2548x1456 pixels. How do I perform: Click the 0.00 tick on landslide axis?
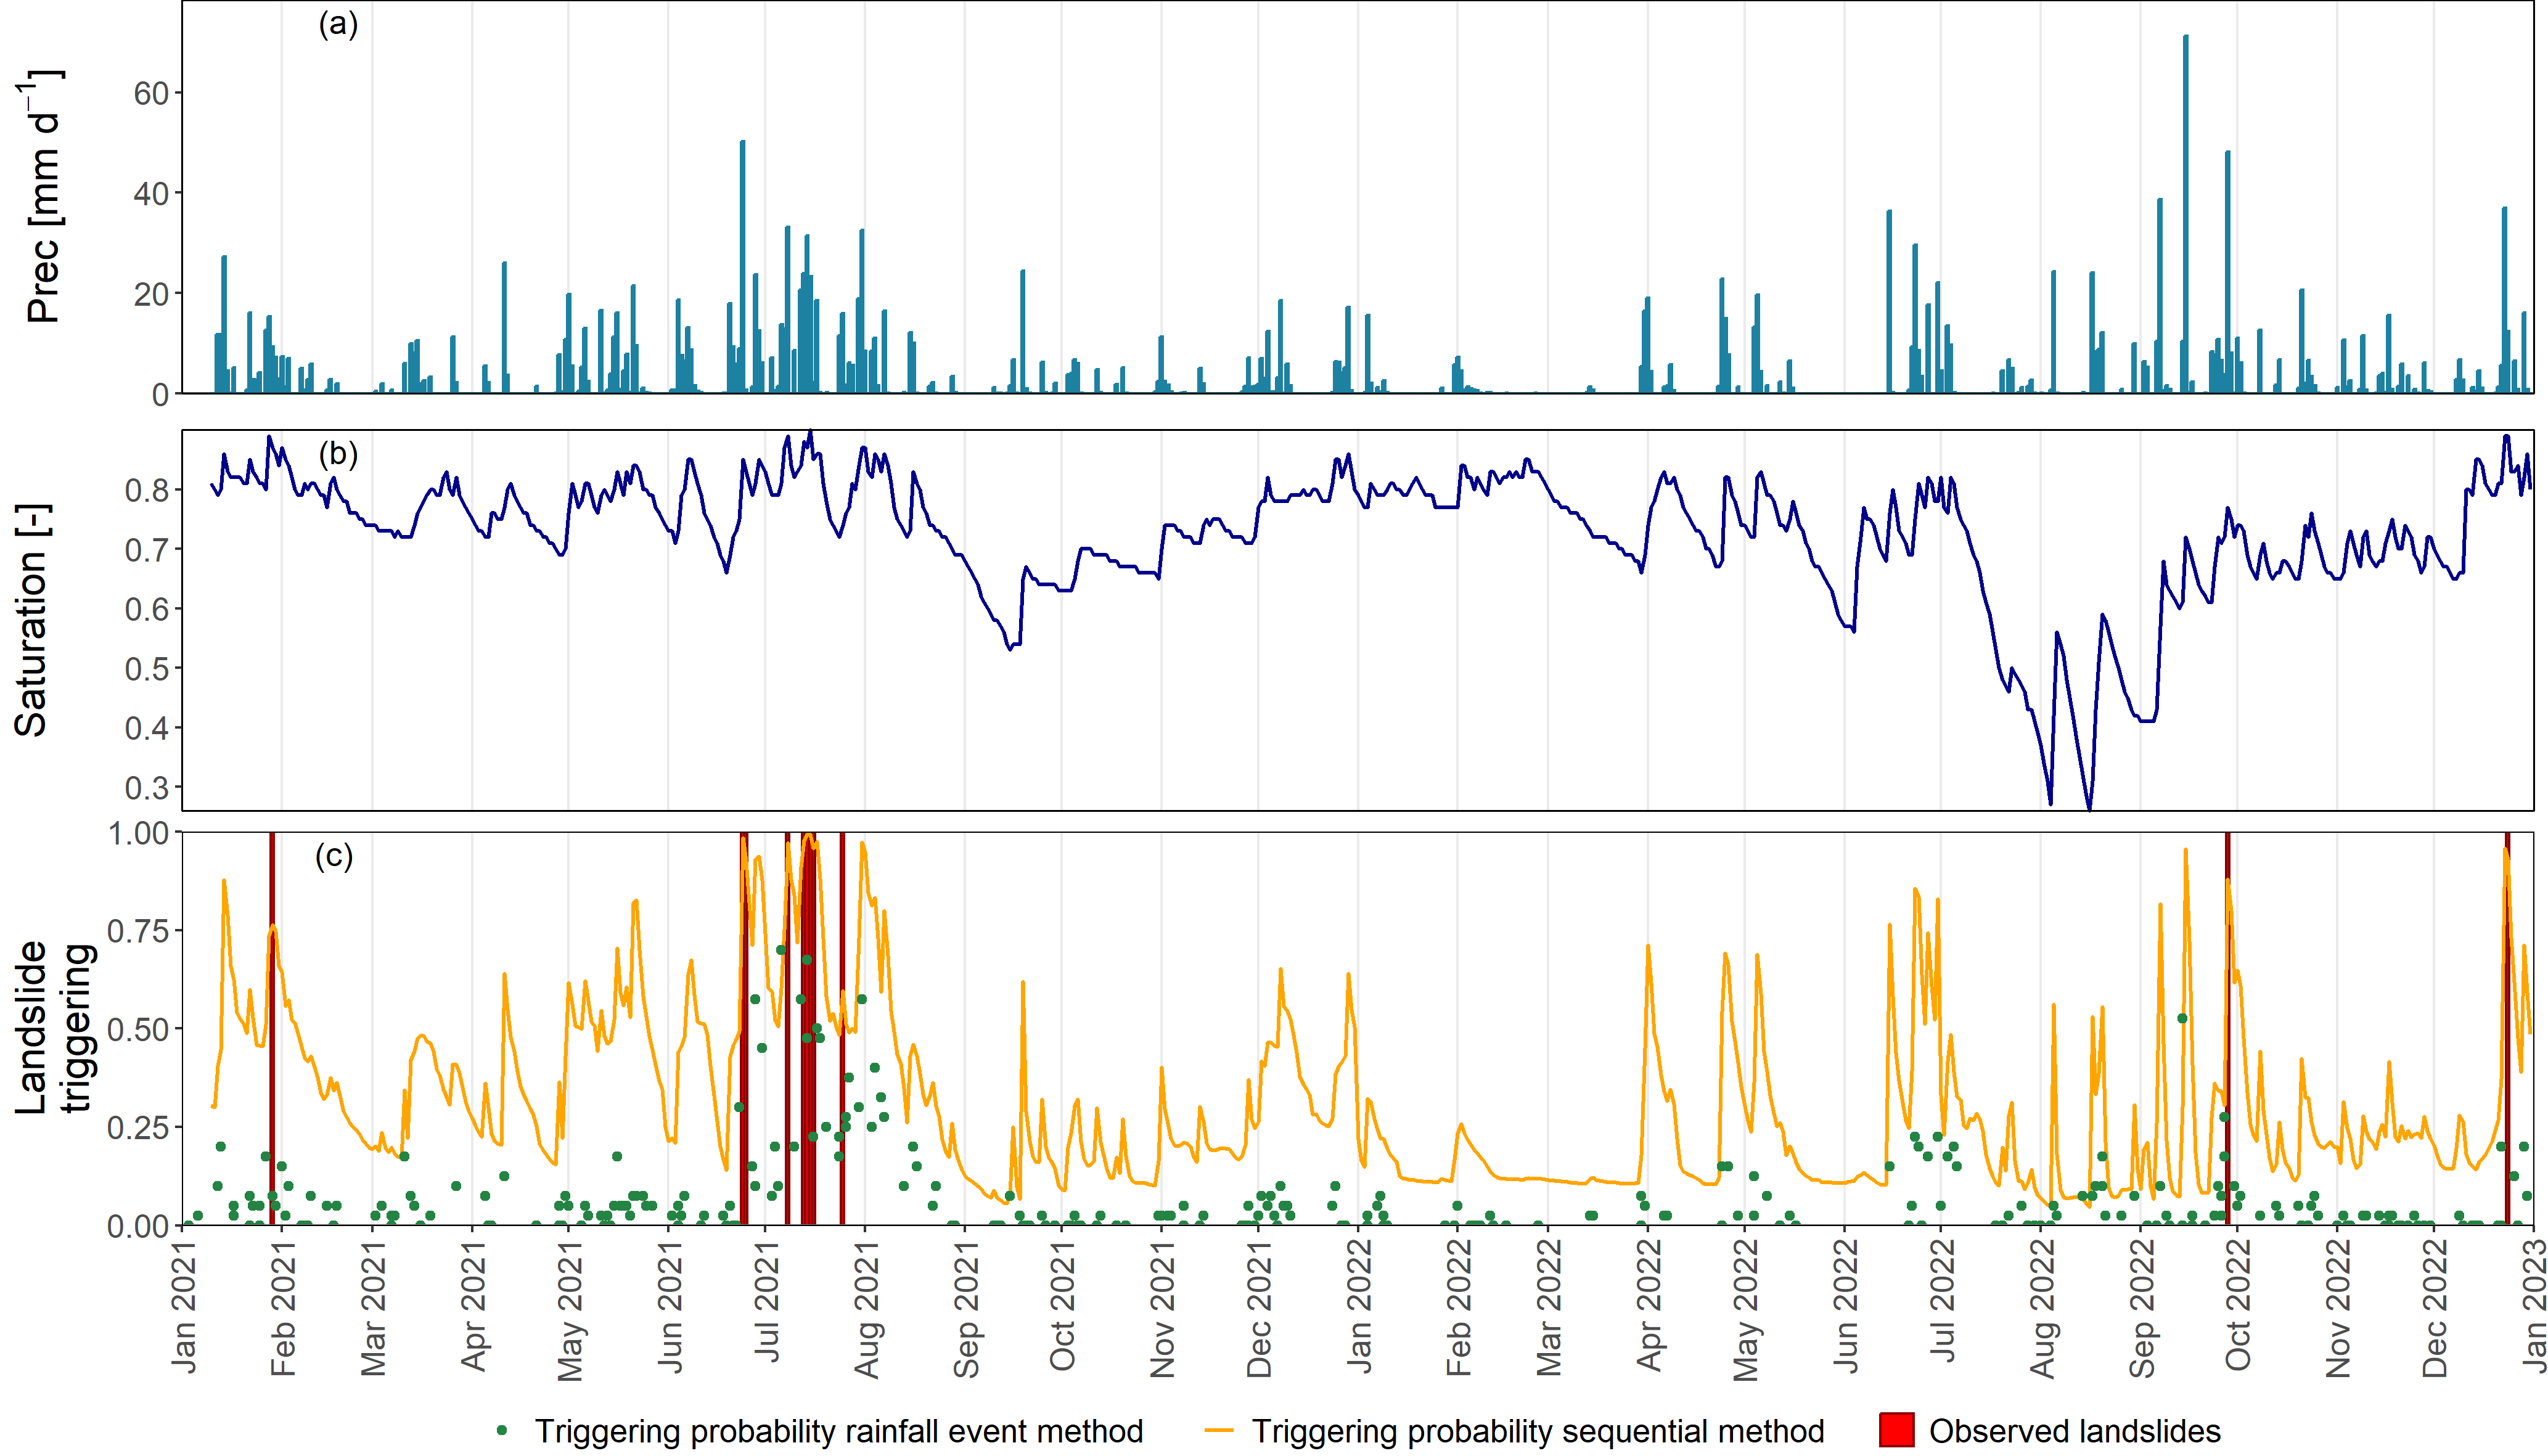[139, 1226]
